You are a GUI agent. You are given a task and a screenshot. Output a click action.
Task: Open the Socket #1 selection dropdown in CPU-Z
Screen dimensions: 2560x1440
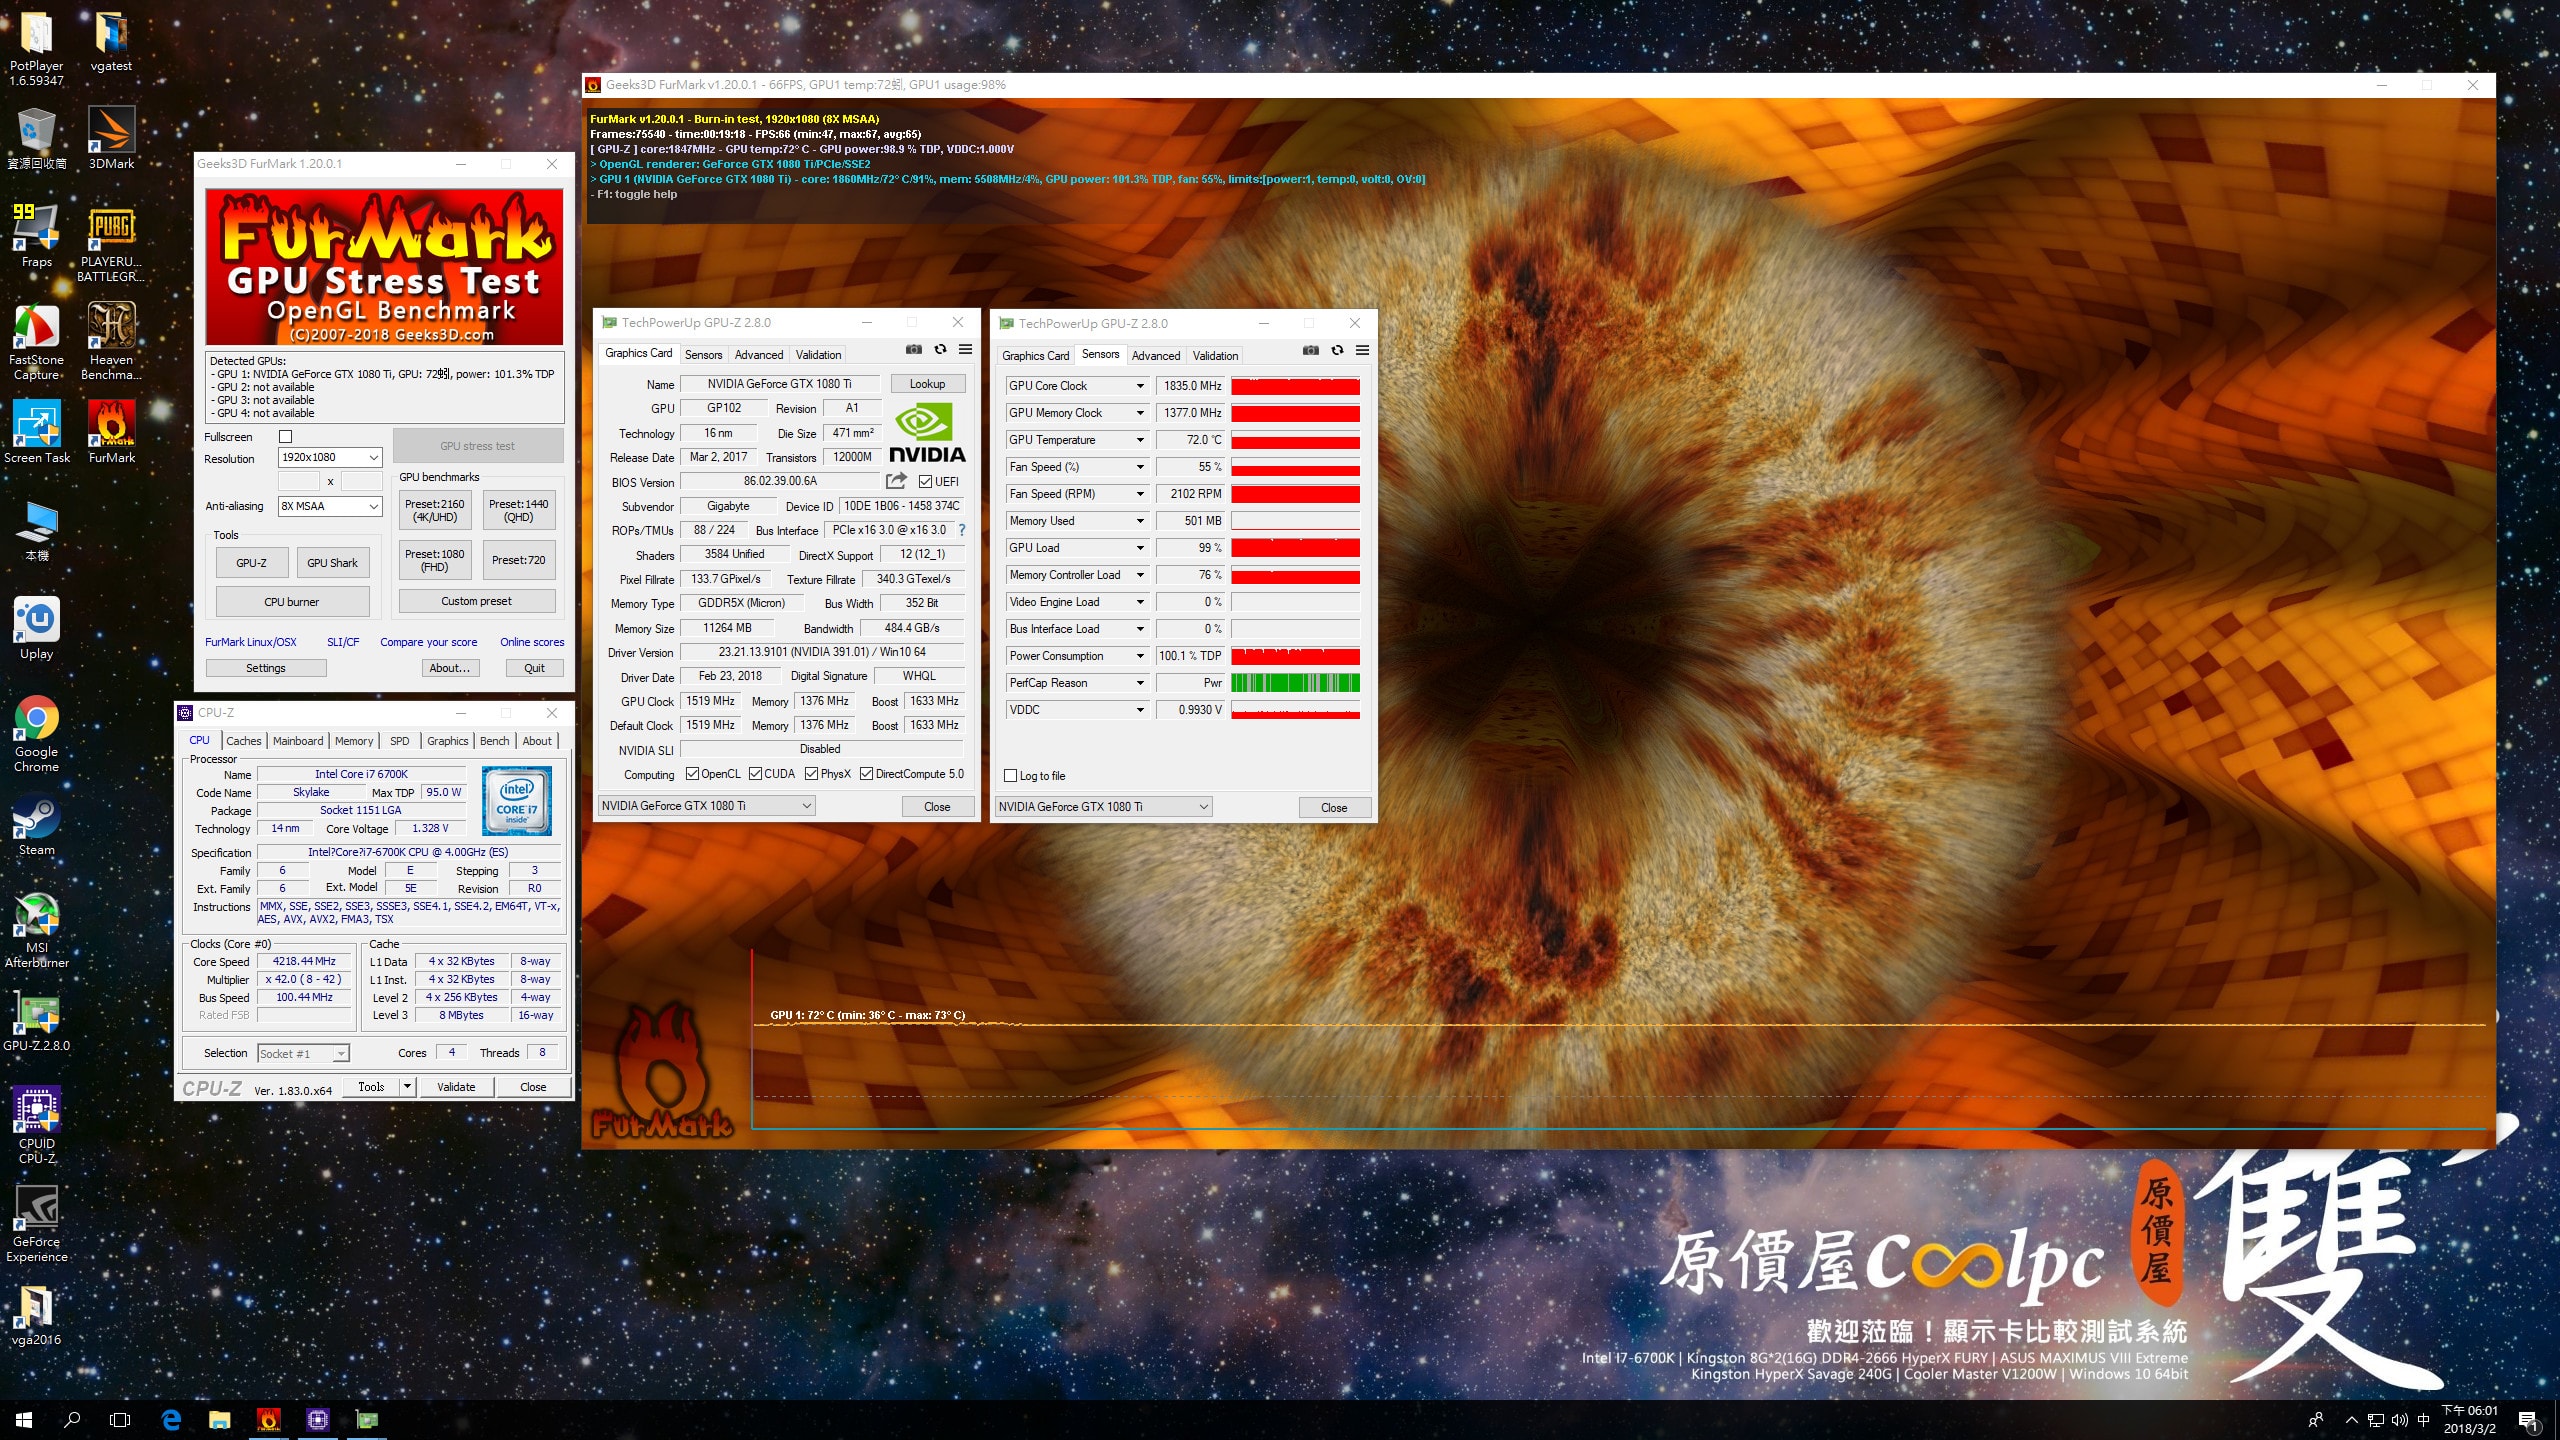(303, 1054)
